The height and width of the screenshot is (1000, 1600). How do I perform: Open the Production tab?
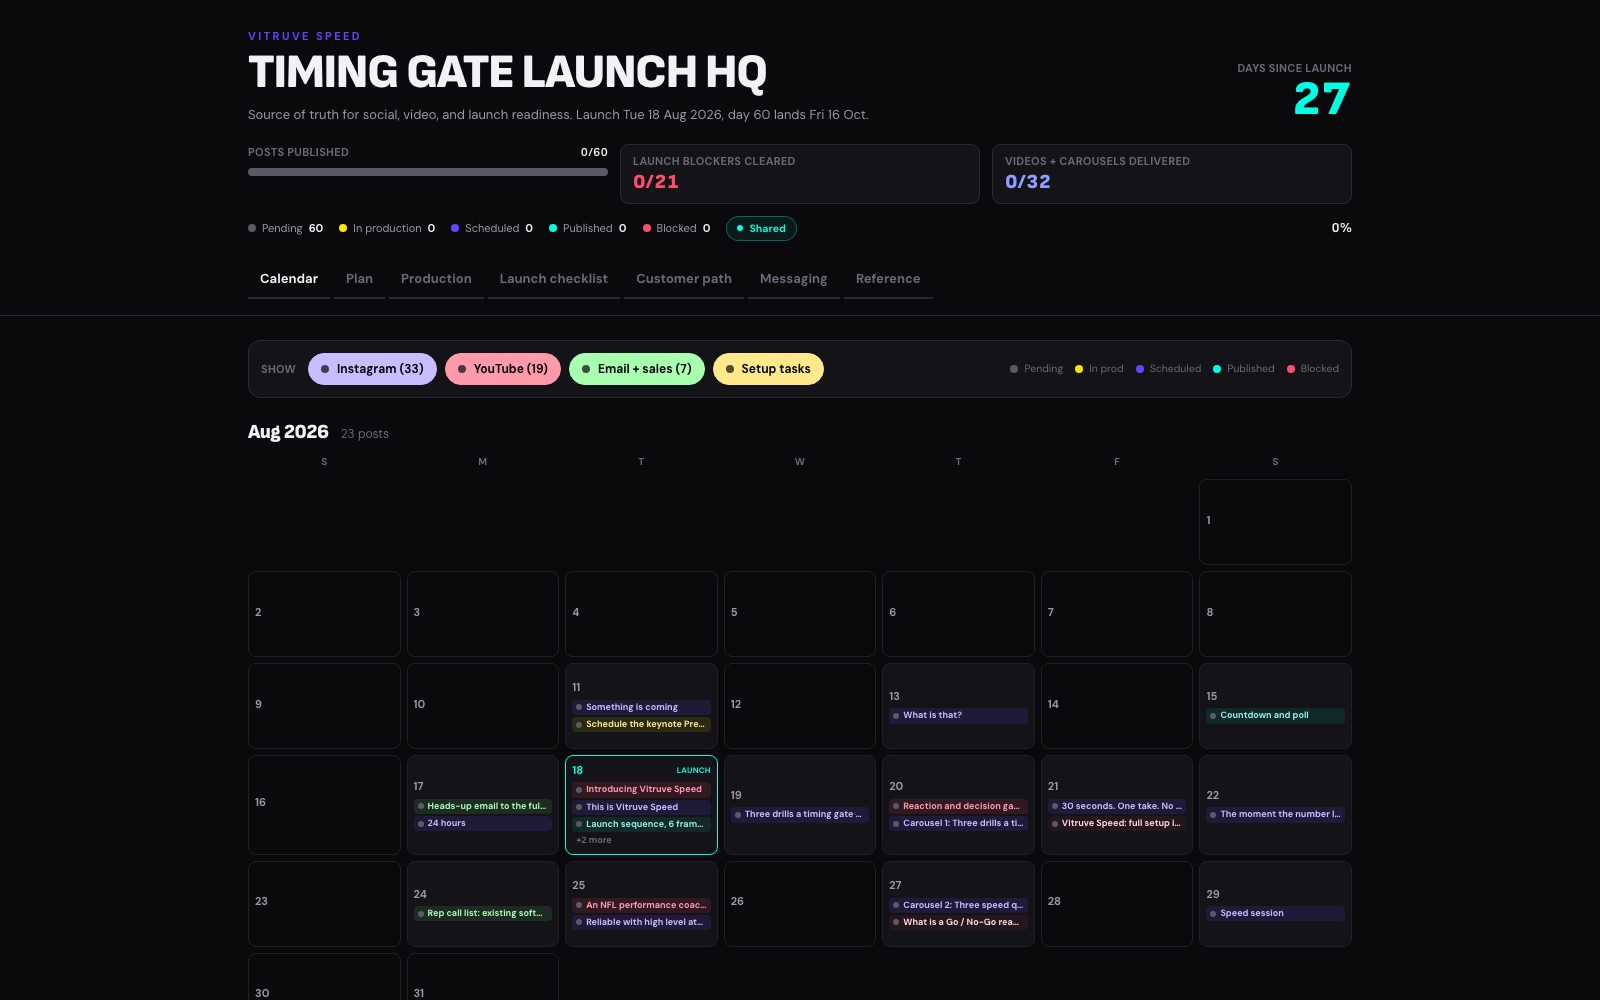[x=436, y=279]
